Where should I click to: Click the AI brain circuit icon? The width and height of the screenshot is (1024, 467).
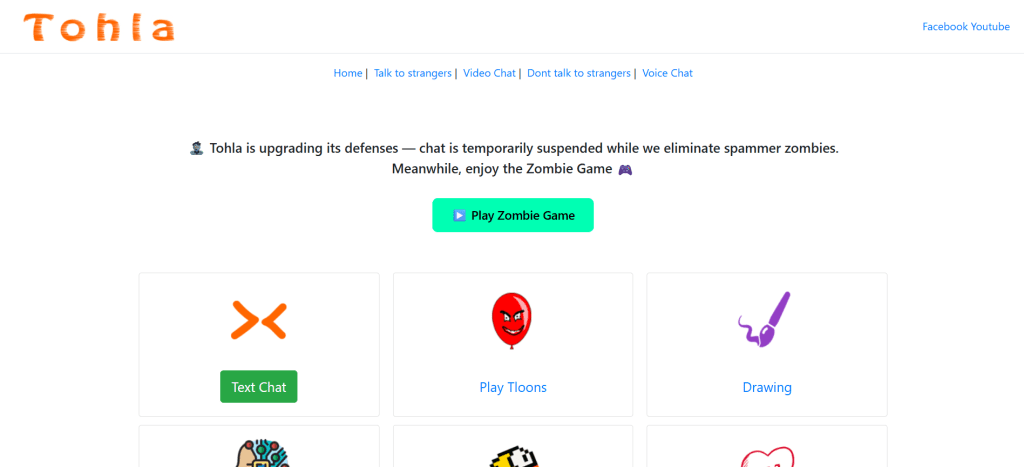coord(261,452)
